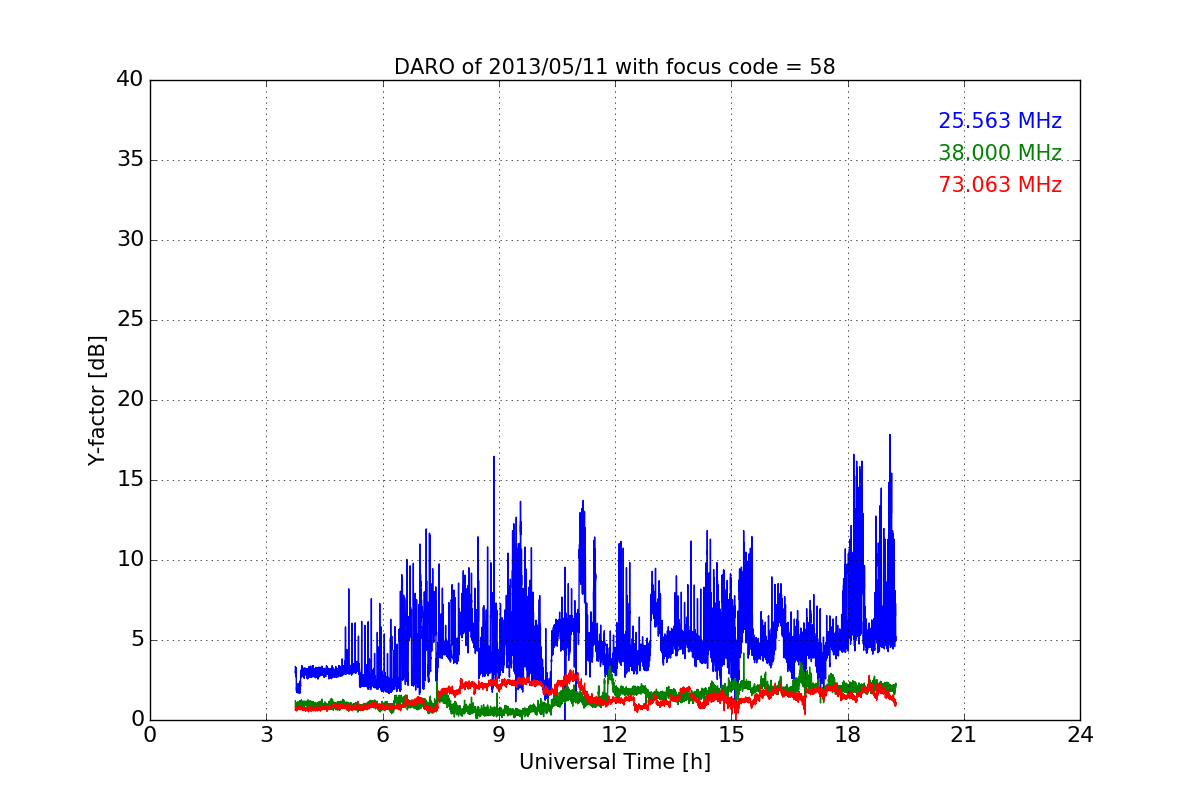The height and width of the screenshot is (800, 1200).
Task: Click the x-axis tick label 6
Action: tap(382, 734)
